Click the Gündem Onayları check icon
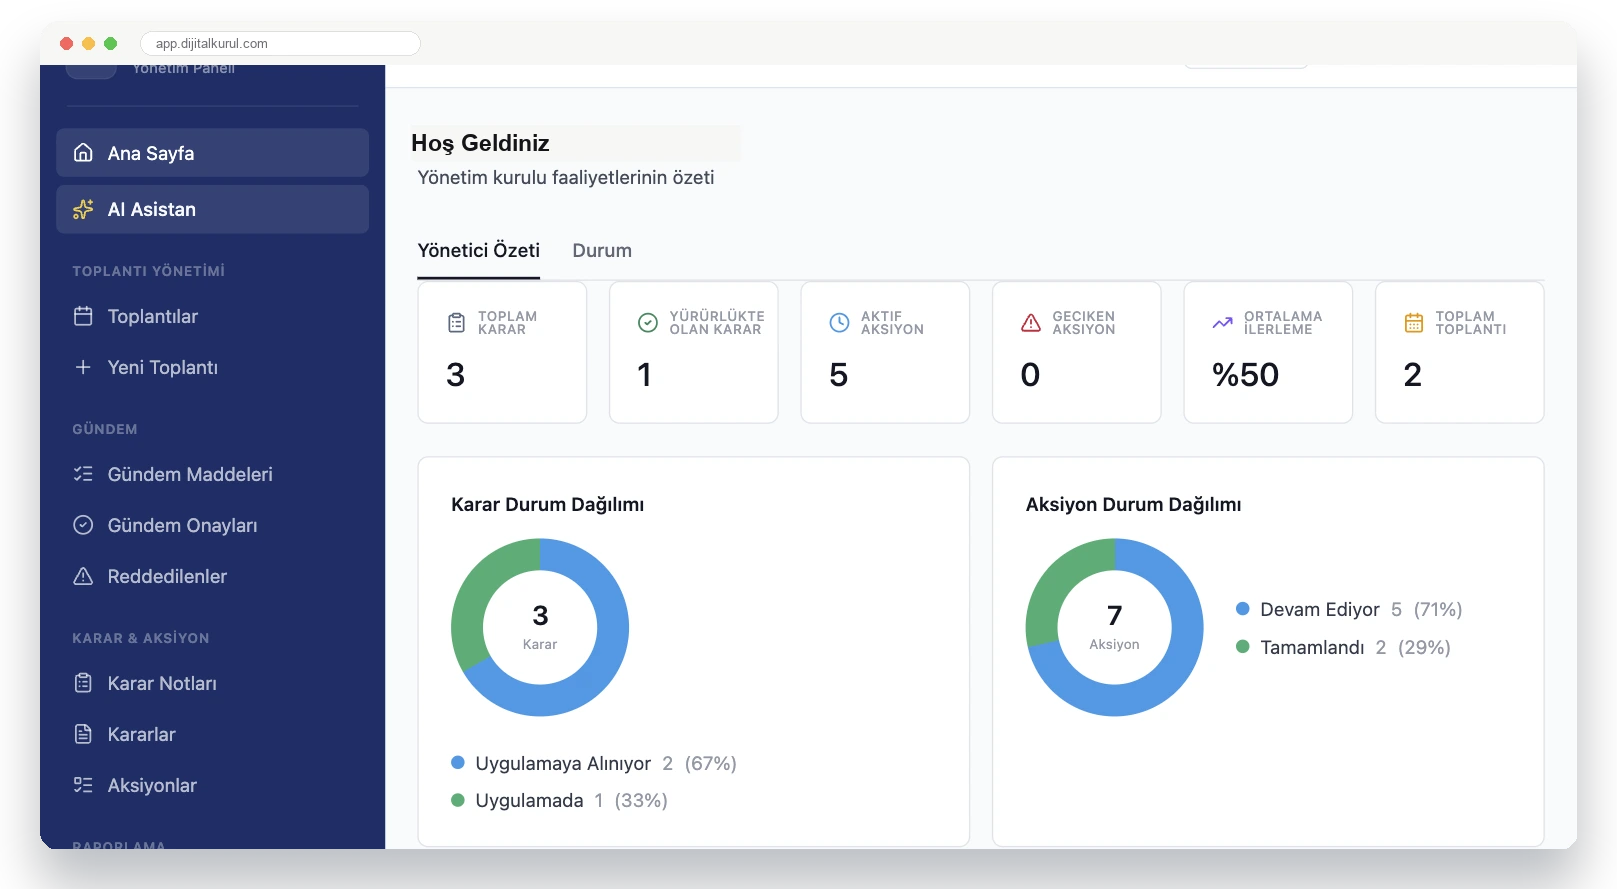This screenshot has height=889, width=1617. point(83,525)
